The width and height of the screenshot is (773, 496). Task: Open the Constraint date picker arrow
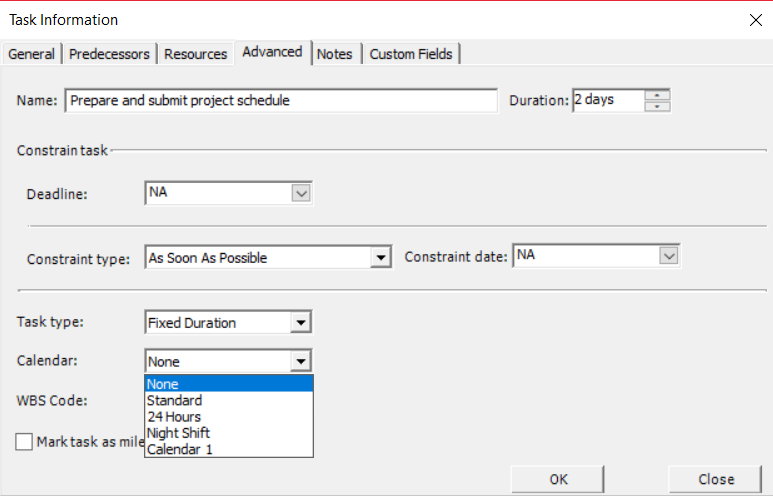pos(668,256)
